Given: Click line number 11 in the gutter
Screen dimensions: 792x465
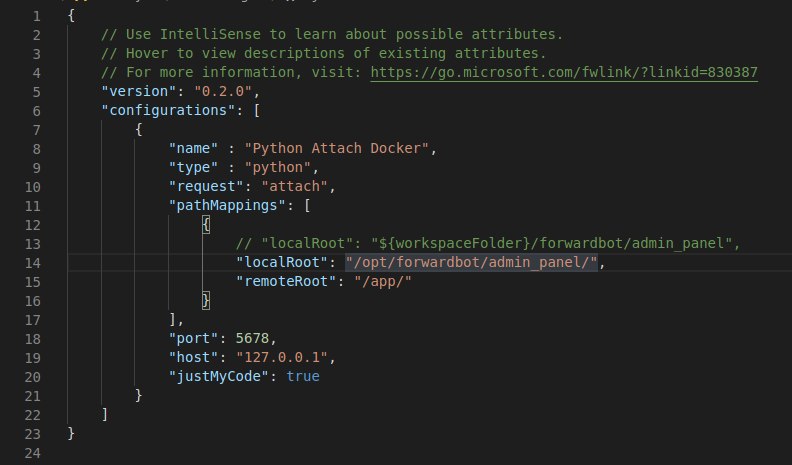Looking at the screenshot, I should tap(33, 206).
